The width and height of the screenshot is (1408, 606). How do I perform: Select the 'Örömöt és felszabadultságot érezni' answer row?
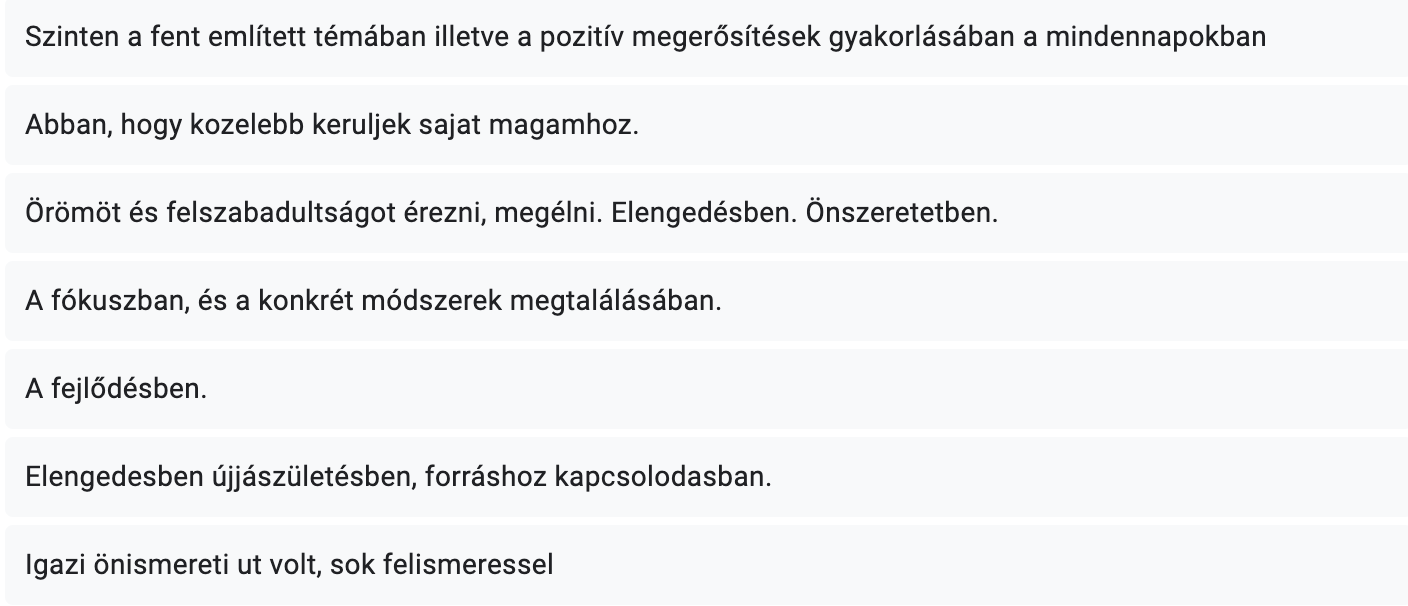coord(706,215)
